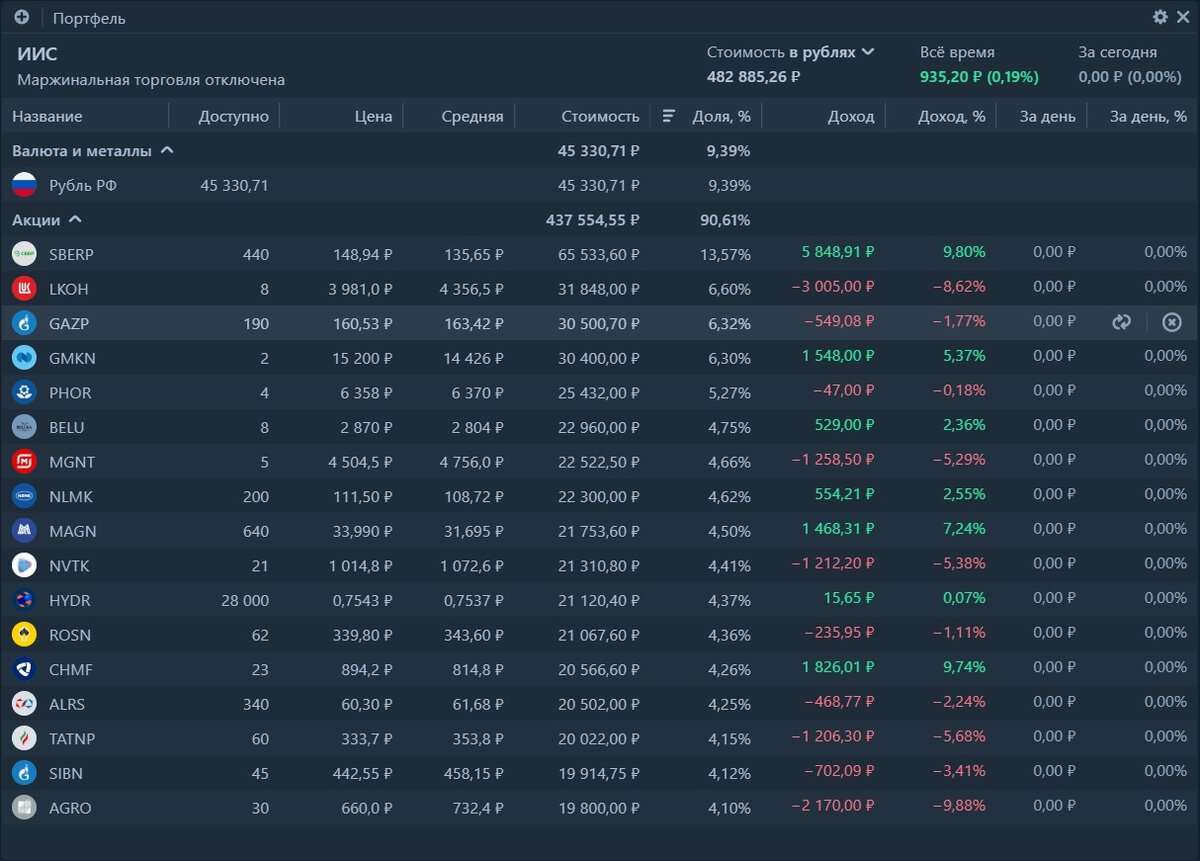Select the Рубль РФ row name
Viewport: 1200px width, 861px height.
tap(83, 185)
